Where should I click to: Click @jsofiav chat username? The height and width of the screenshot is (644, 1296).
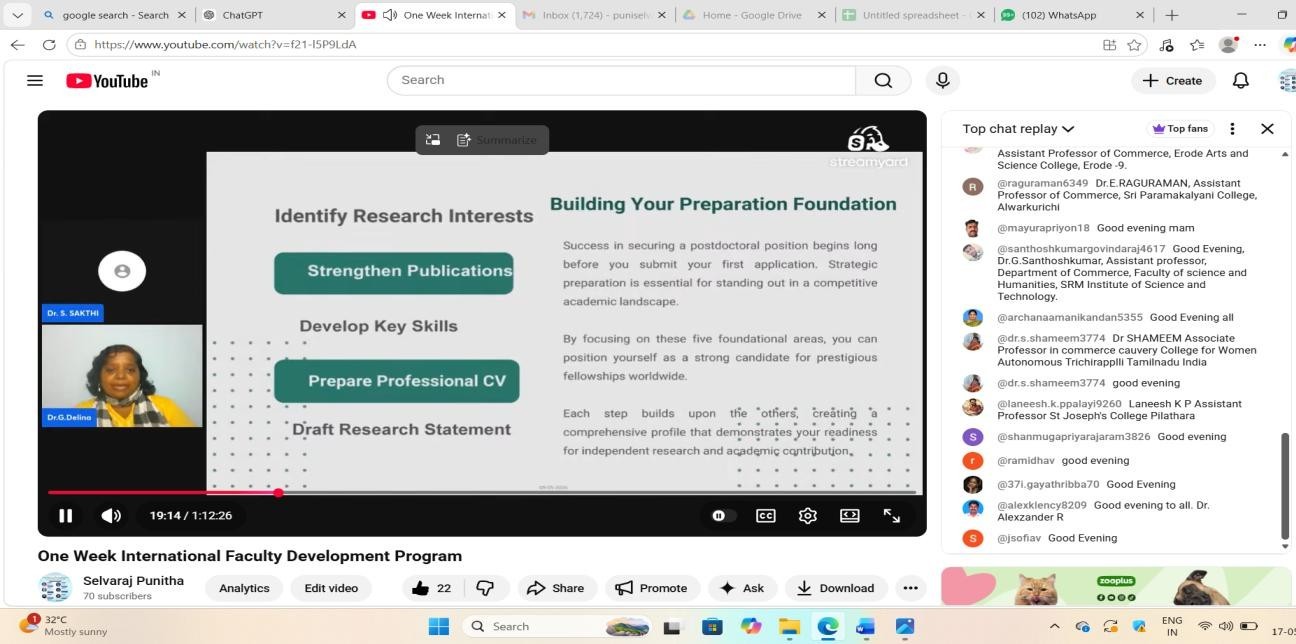click(x=1019, y=538)
